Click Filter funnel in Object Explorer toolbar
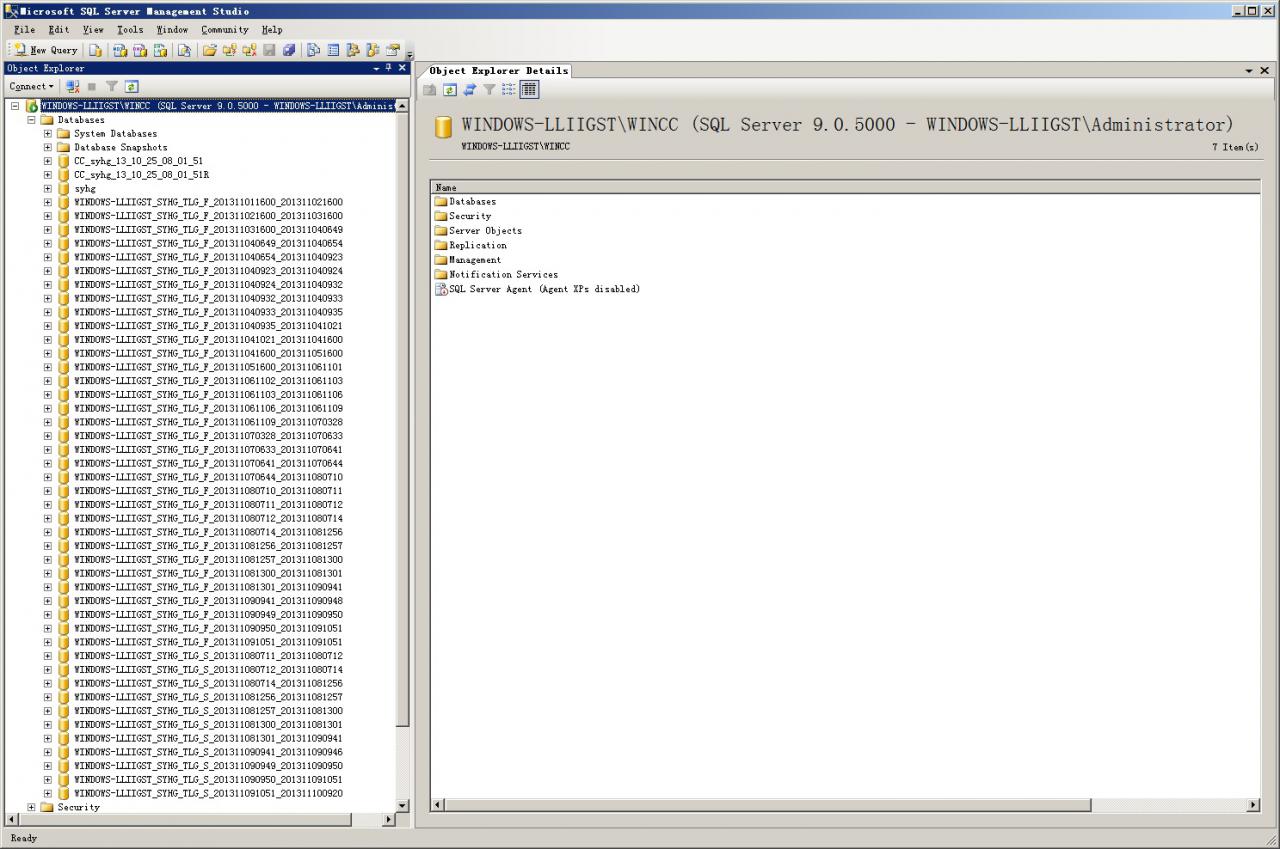The image size is (1280, 849). (112, 87)
